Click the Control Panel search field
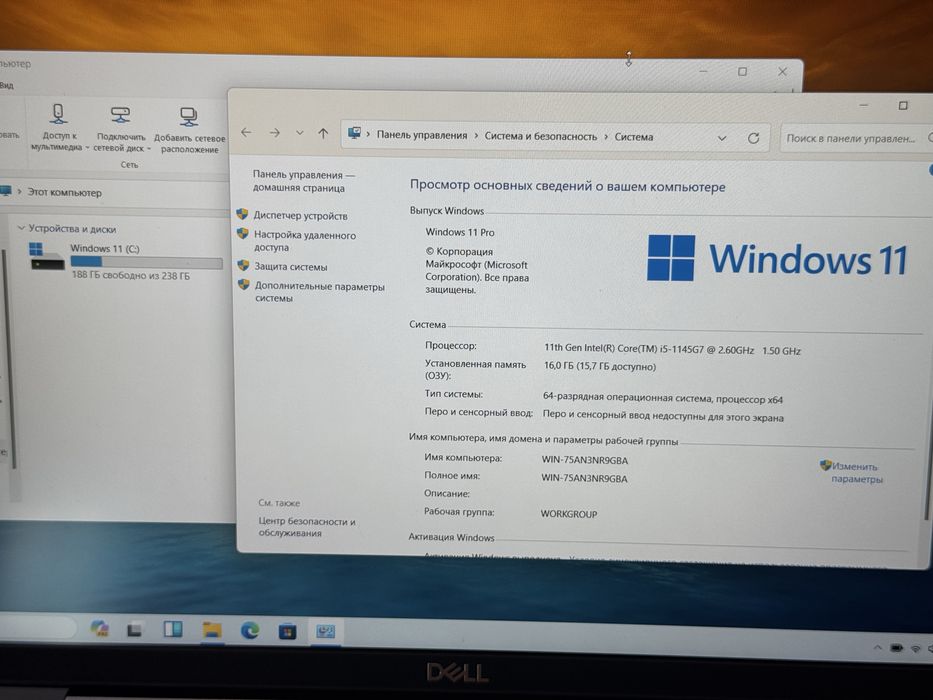The width and height of the screenshot is (933, 700). [856, 138]
